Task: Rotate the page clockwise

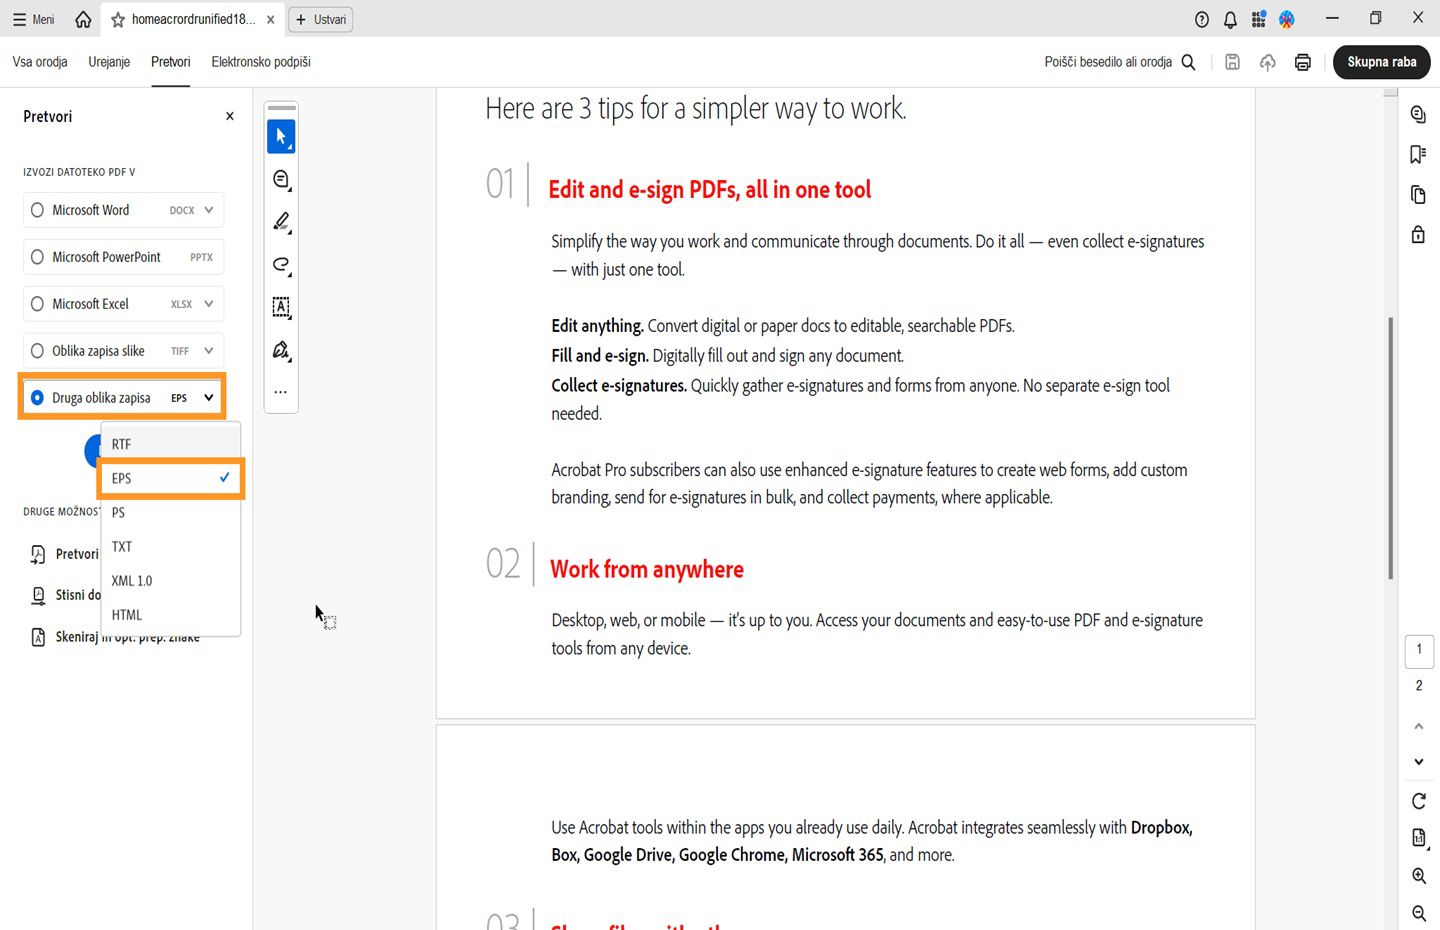Action: point(1418,801)
